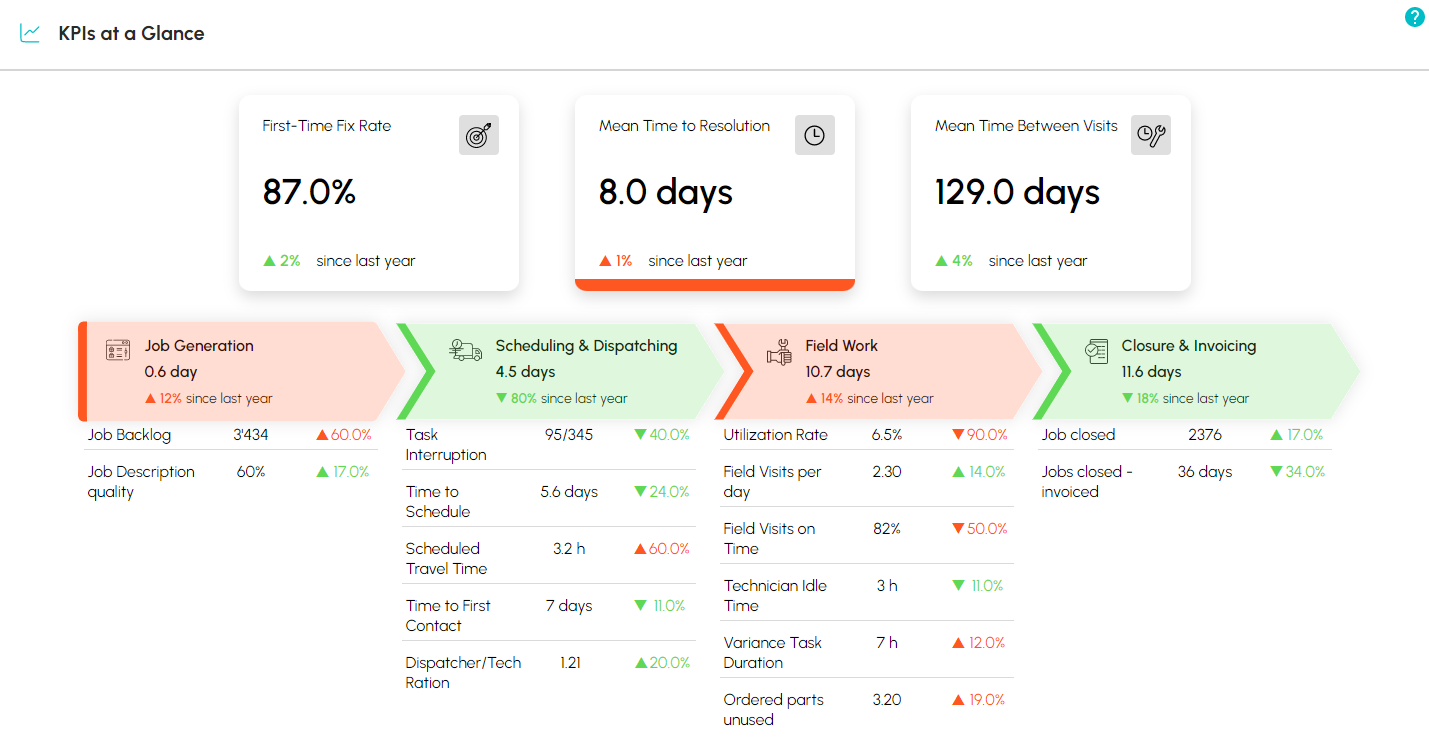Click the Ordered parts unused label
1429x749 pixels.
coord(774,710)
